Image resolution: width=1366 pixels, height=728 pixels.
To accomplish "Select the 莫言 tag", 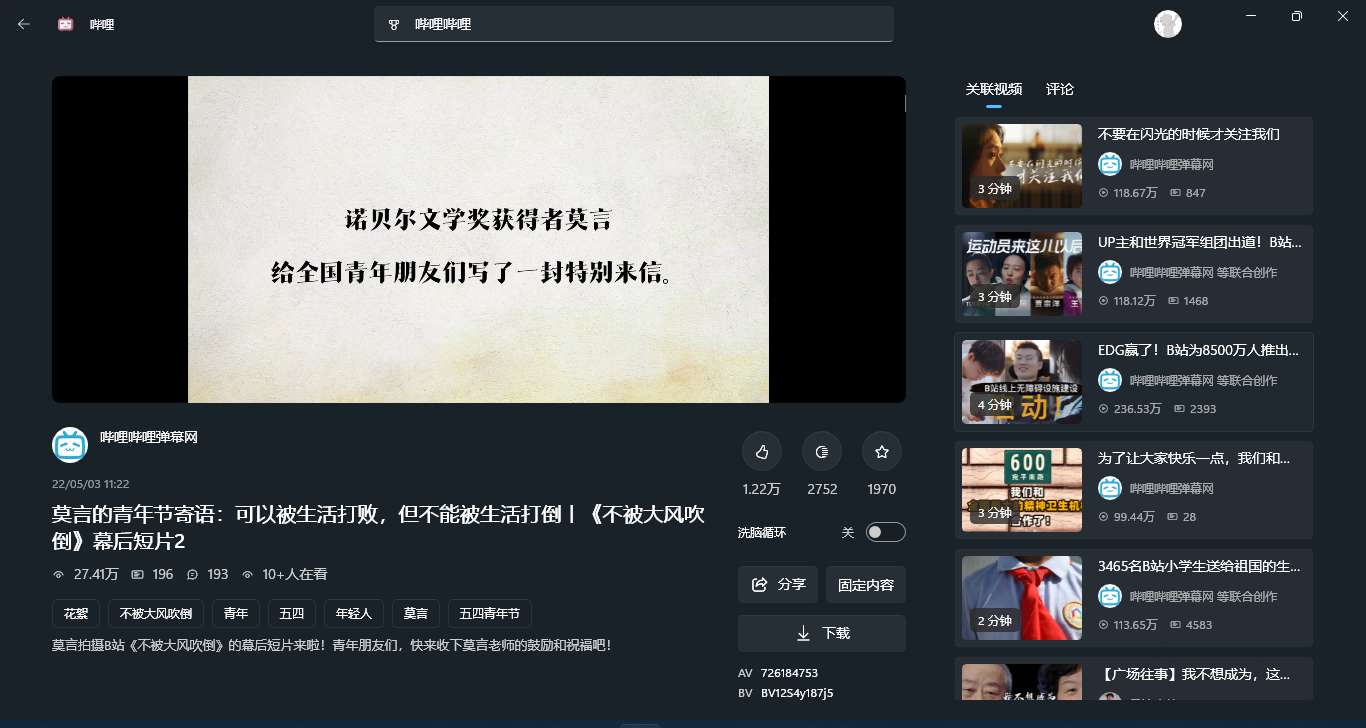I will 416,613.
